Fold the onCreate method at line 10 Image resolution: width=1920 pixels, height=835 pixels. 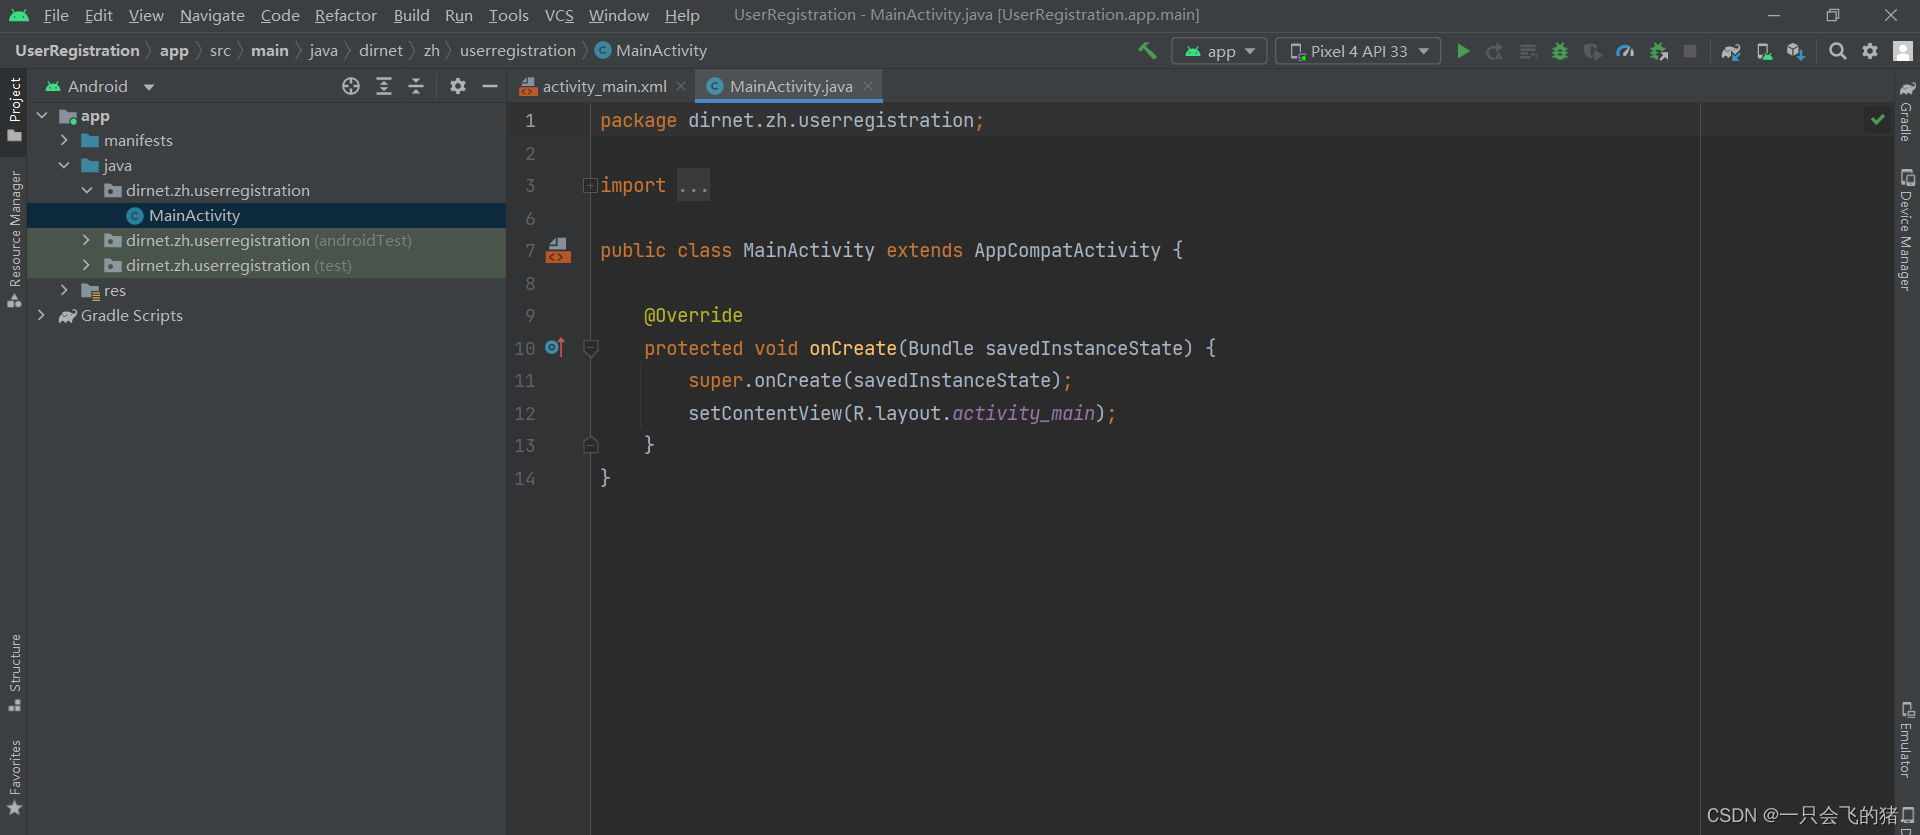pyautogui.click(x=590, y=348)
